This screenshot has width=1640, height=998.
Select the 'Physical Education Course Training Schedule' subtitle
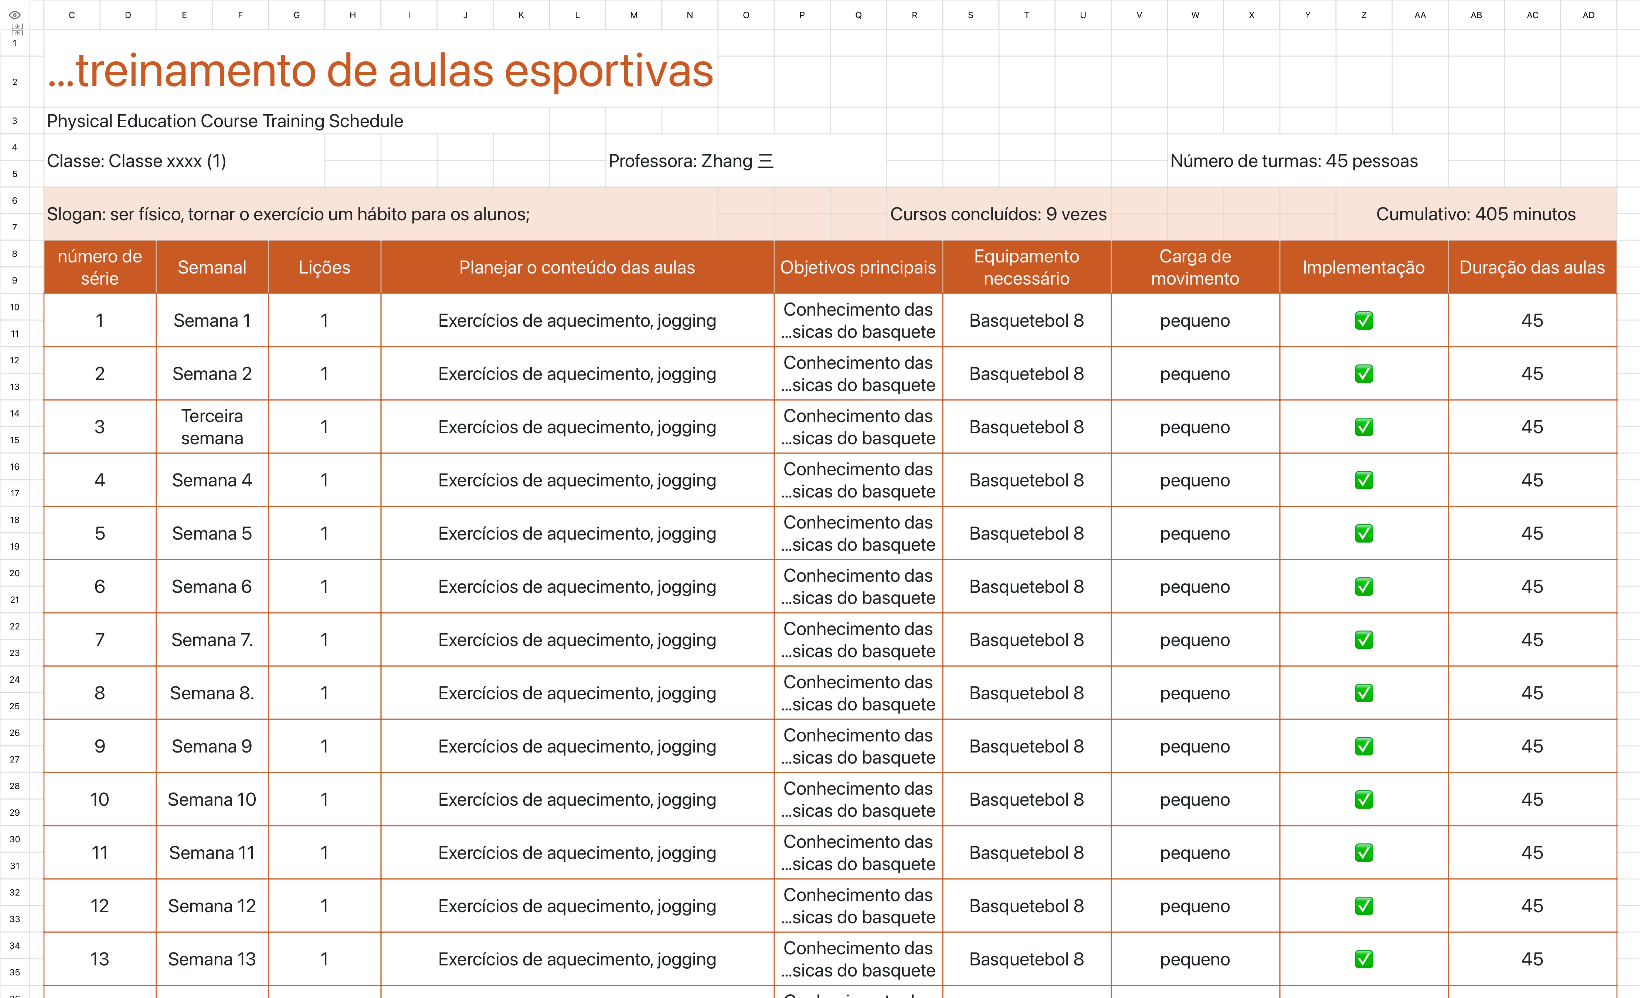(225, 121)
